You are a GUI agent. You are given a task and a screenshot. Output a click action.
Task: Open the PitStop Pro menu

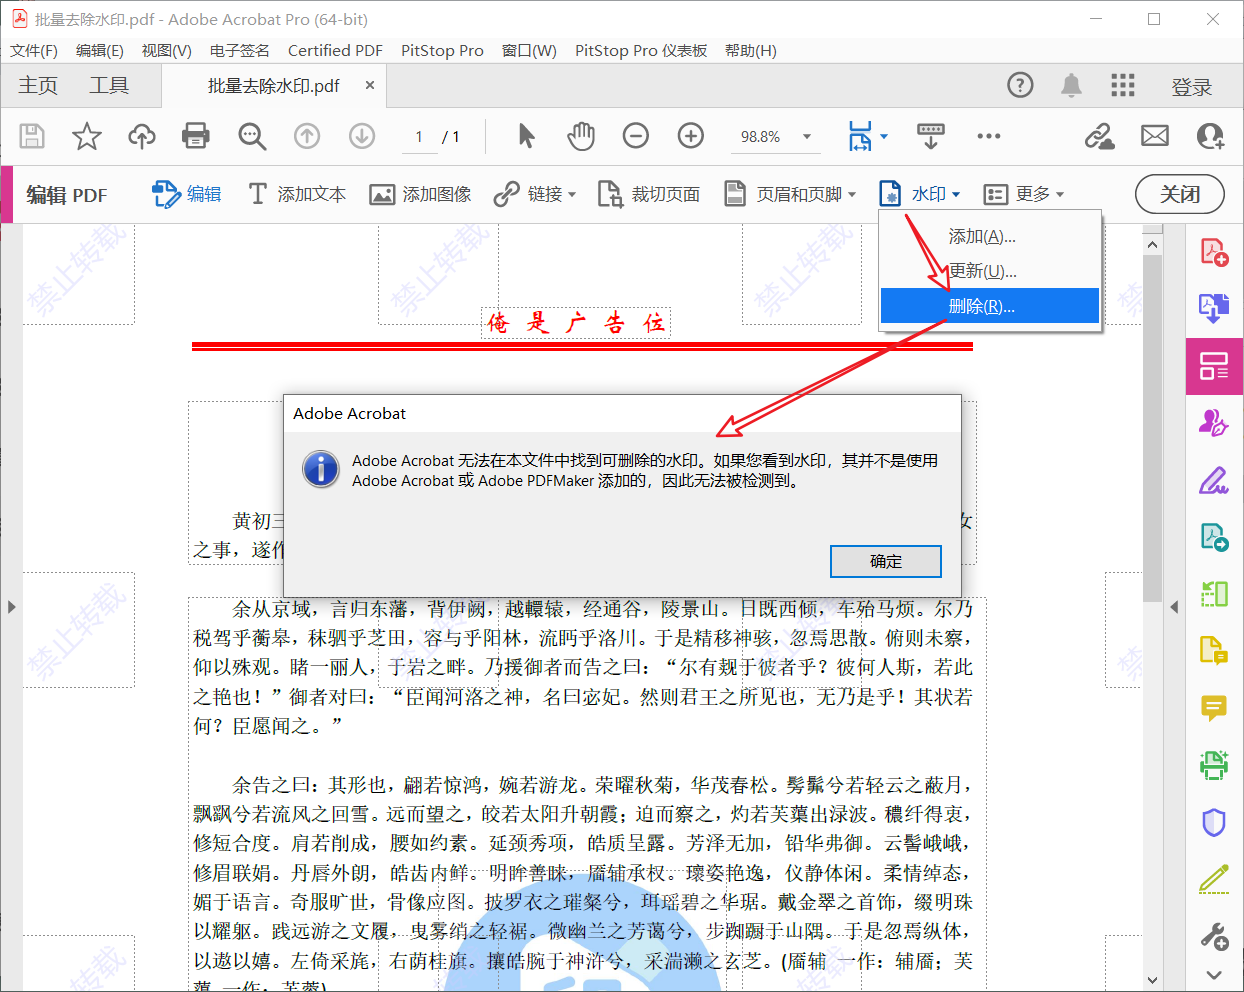[x=442, y=50]
